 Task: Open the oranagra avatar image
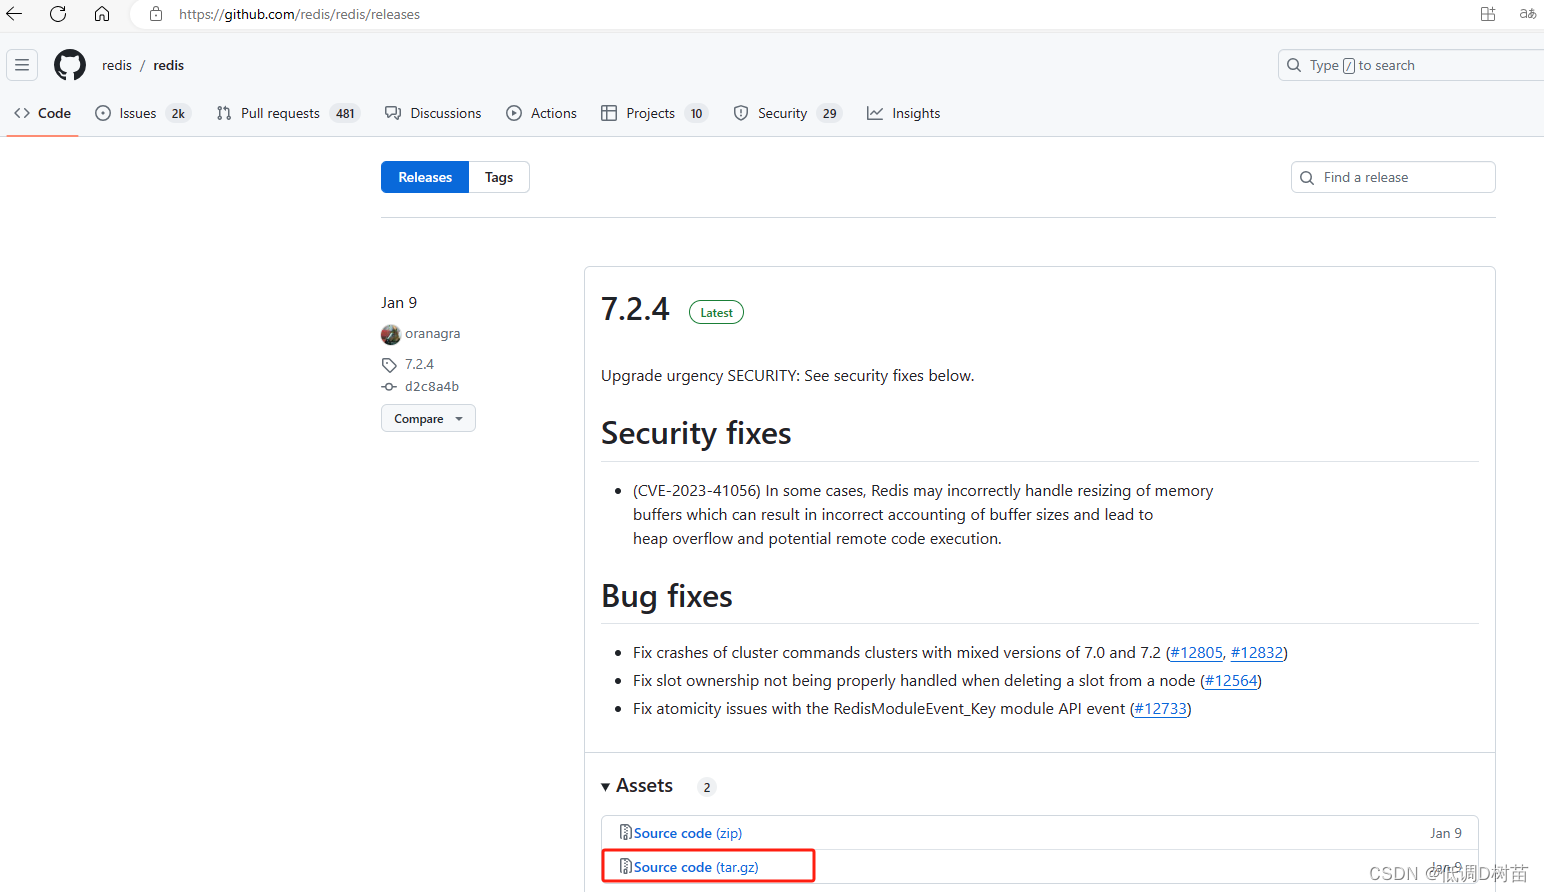point(391,334)
